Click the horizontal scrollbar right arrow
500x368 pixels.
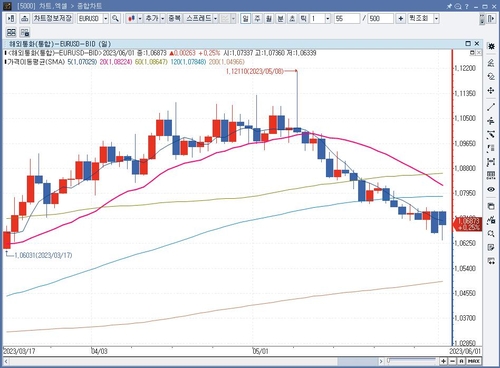pos(381,361)
